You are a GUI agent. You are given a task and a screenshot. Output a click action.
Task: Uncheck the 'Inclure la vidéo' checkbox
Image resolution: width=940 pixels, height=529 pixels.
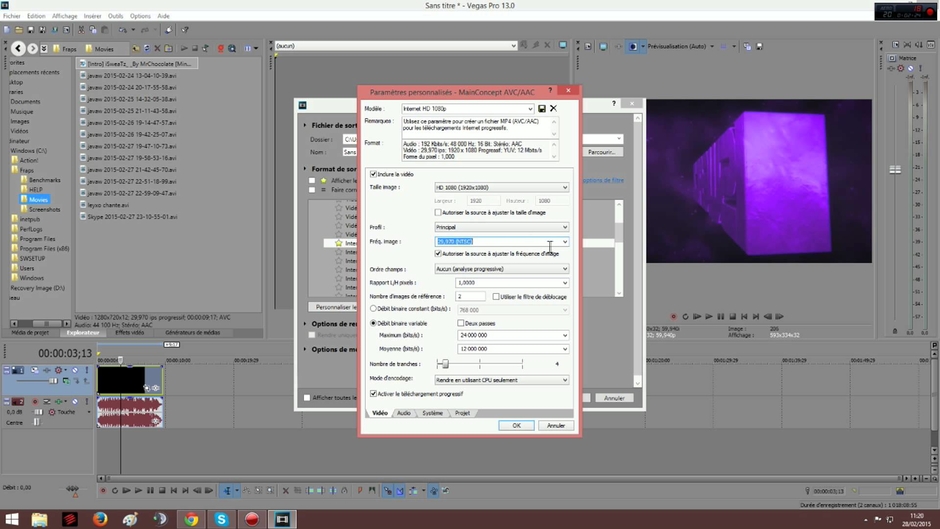click(x=374, y=174)
